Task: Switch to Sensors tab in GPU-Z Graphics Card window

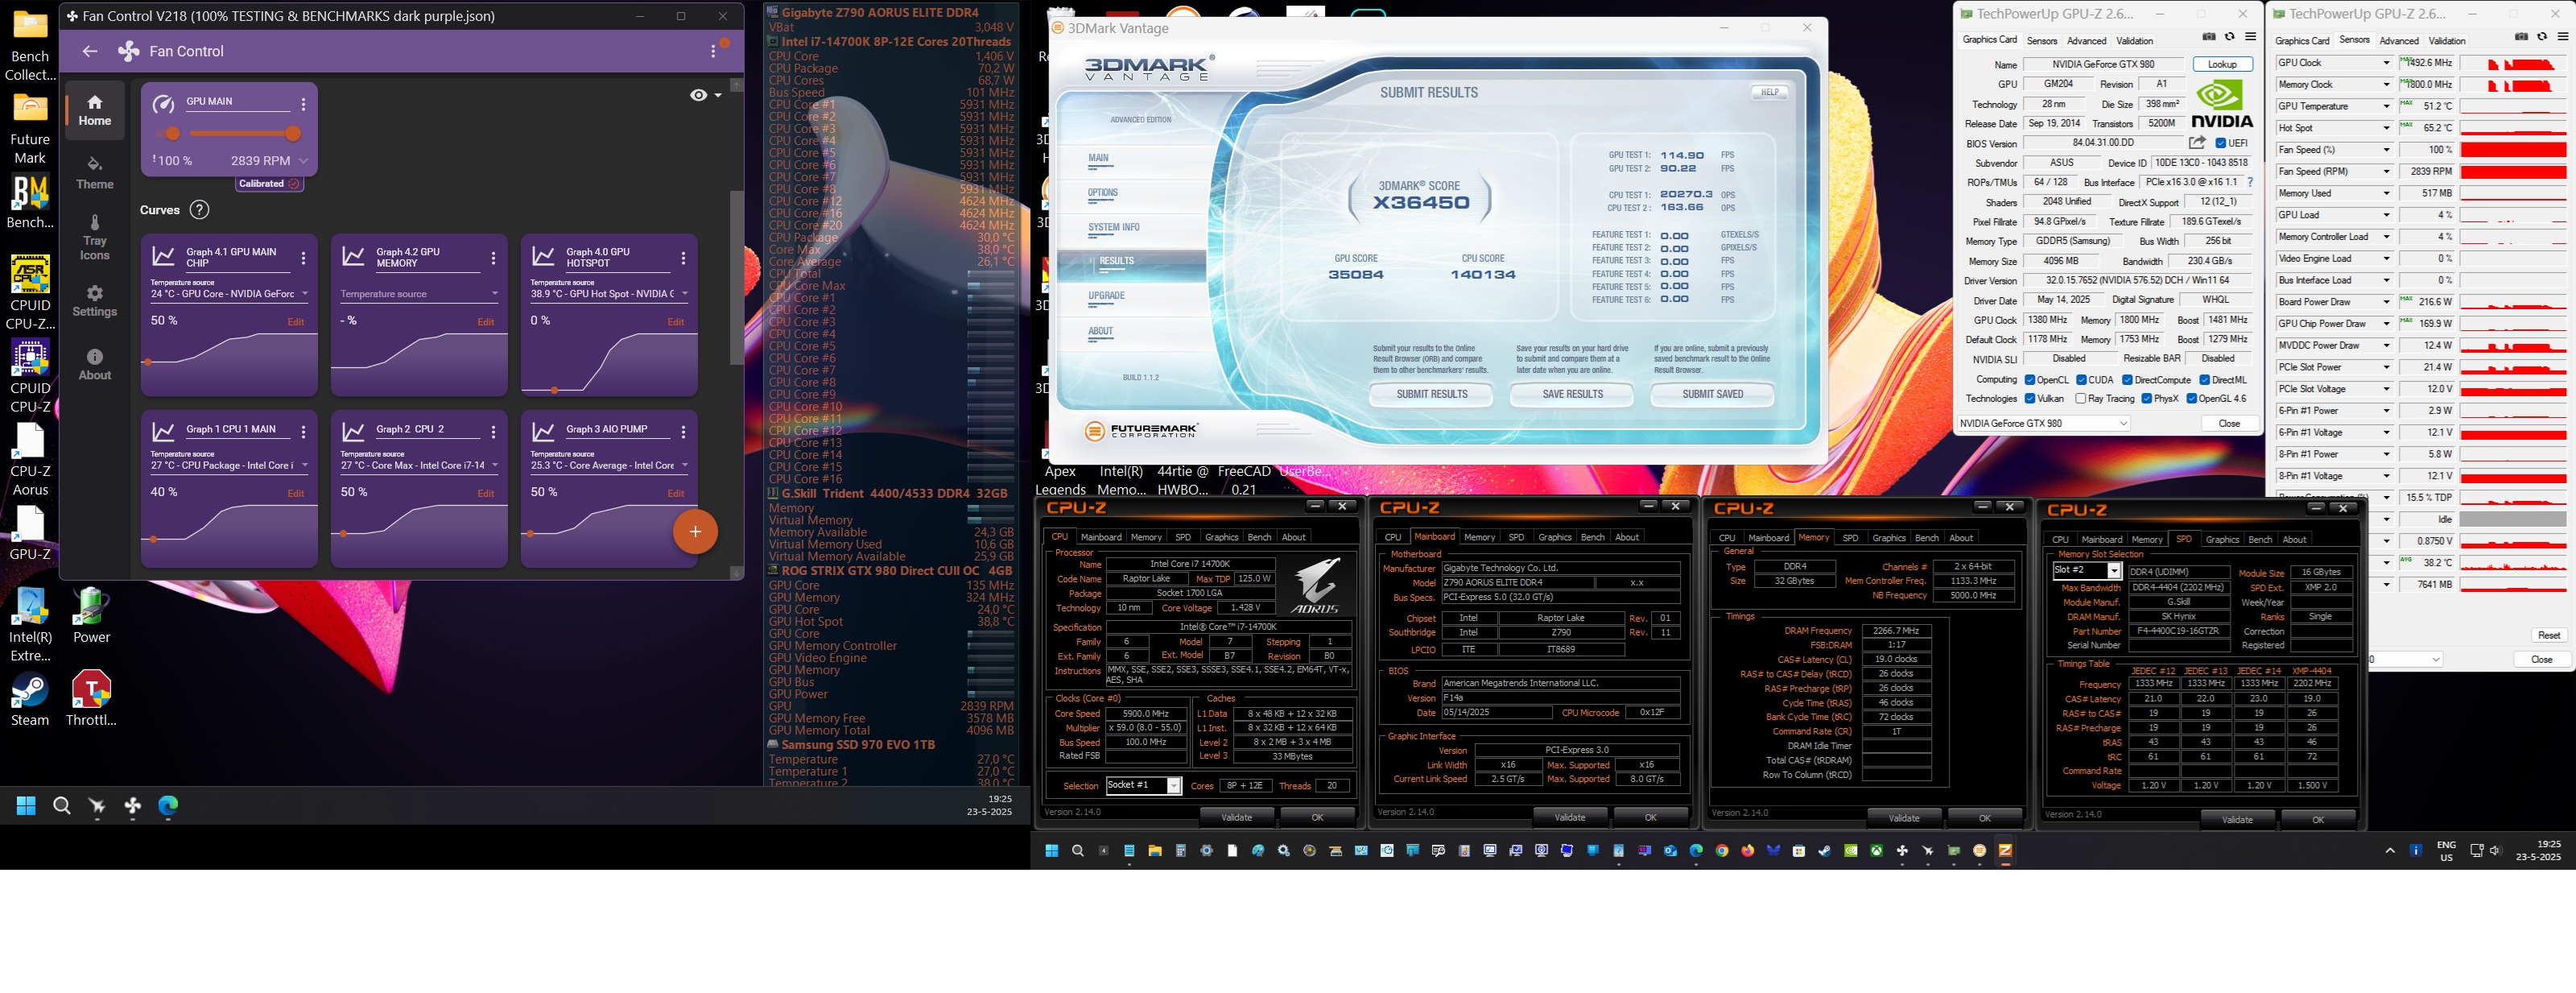Action: 2041,41
